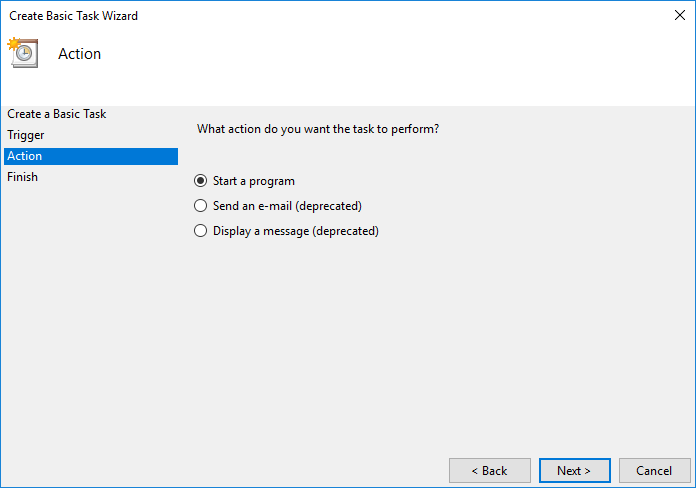This screenshot has width=696, height=488.
Task: Click the 'Display a message (deprecated)' label text
Action: coord(296,231)
